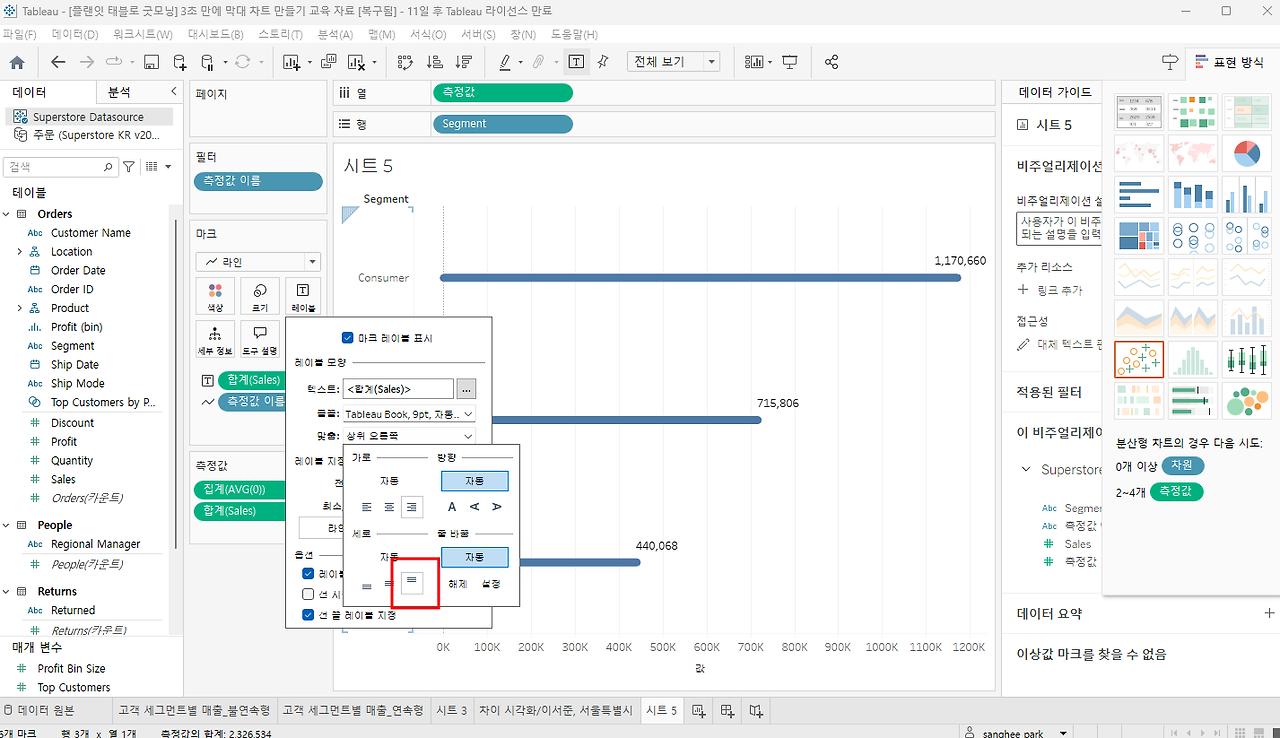
Task: Click the Color button on Marks card
Action: click(x=215, y=297)
